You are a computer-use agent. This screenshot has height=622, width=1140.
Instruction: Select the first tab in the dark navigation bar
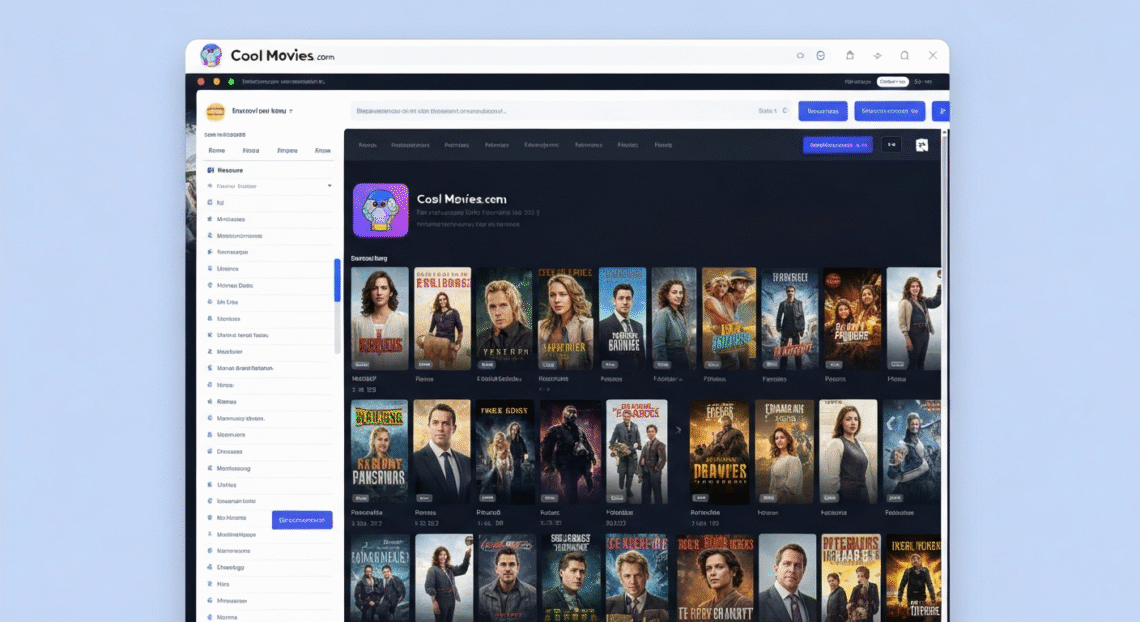(x=368, y=144)
